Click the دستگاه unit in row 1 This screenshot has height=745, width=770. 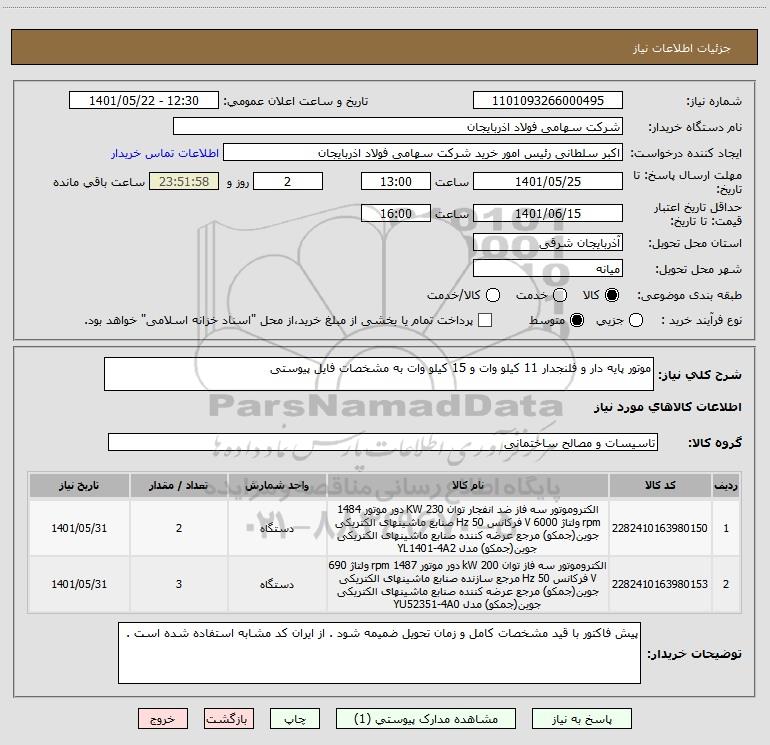point(277,528)
